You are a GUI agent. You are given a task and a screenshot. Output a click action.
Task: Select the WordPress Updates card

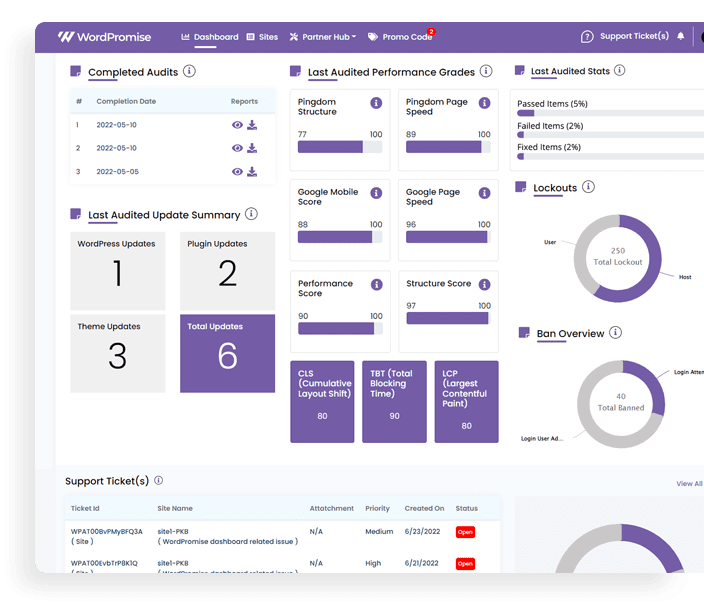click(118, 271)
